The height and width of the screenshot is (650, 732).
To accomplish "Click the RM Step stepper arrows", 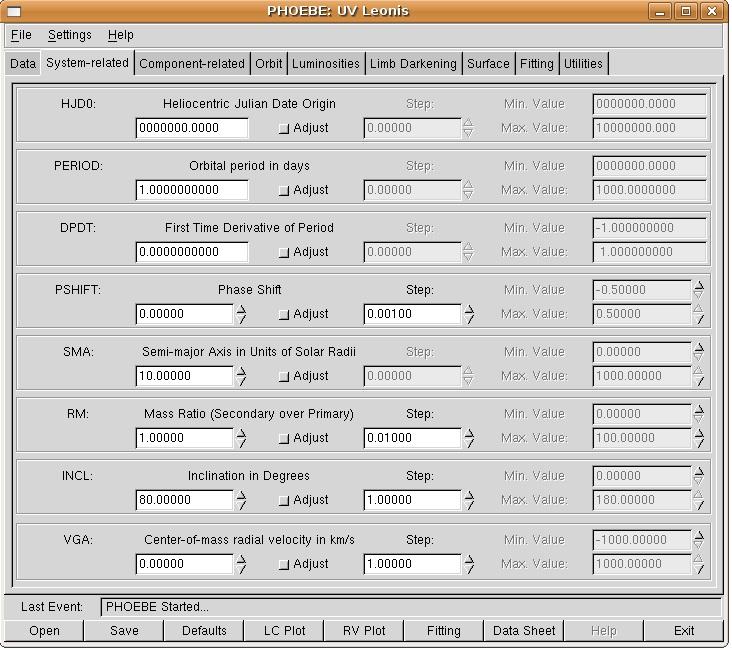I will pyautogui.click(x=469, y=438).
